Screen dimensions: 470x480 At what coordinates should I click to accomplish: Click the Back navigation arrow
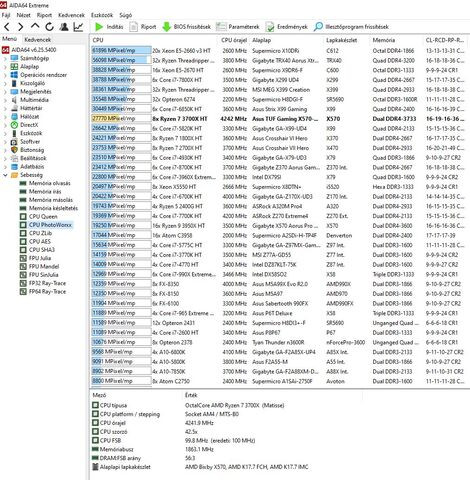pos(7,27)
